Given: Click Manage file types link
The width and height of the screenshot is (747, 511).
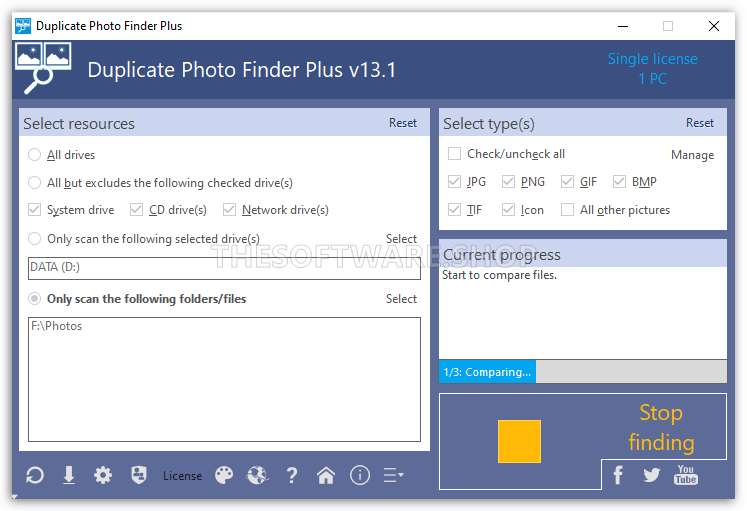Looking at the screenshot, I should (693, 155).
